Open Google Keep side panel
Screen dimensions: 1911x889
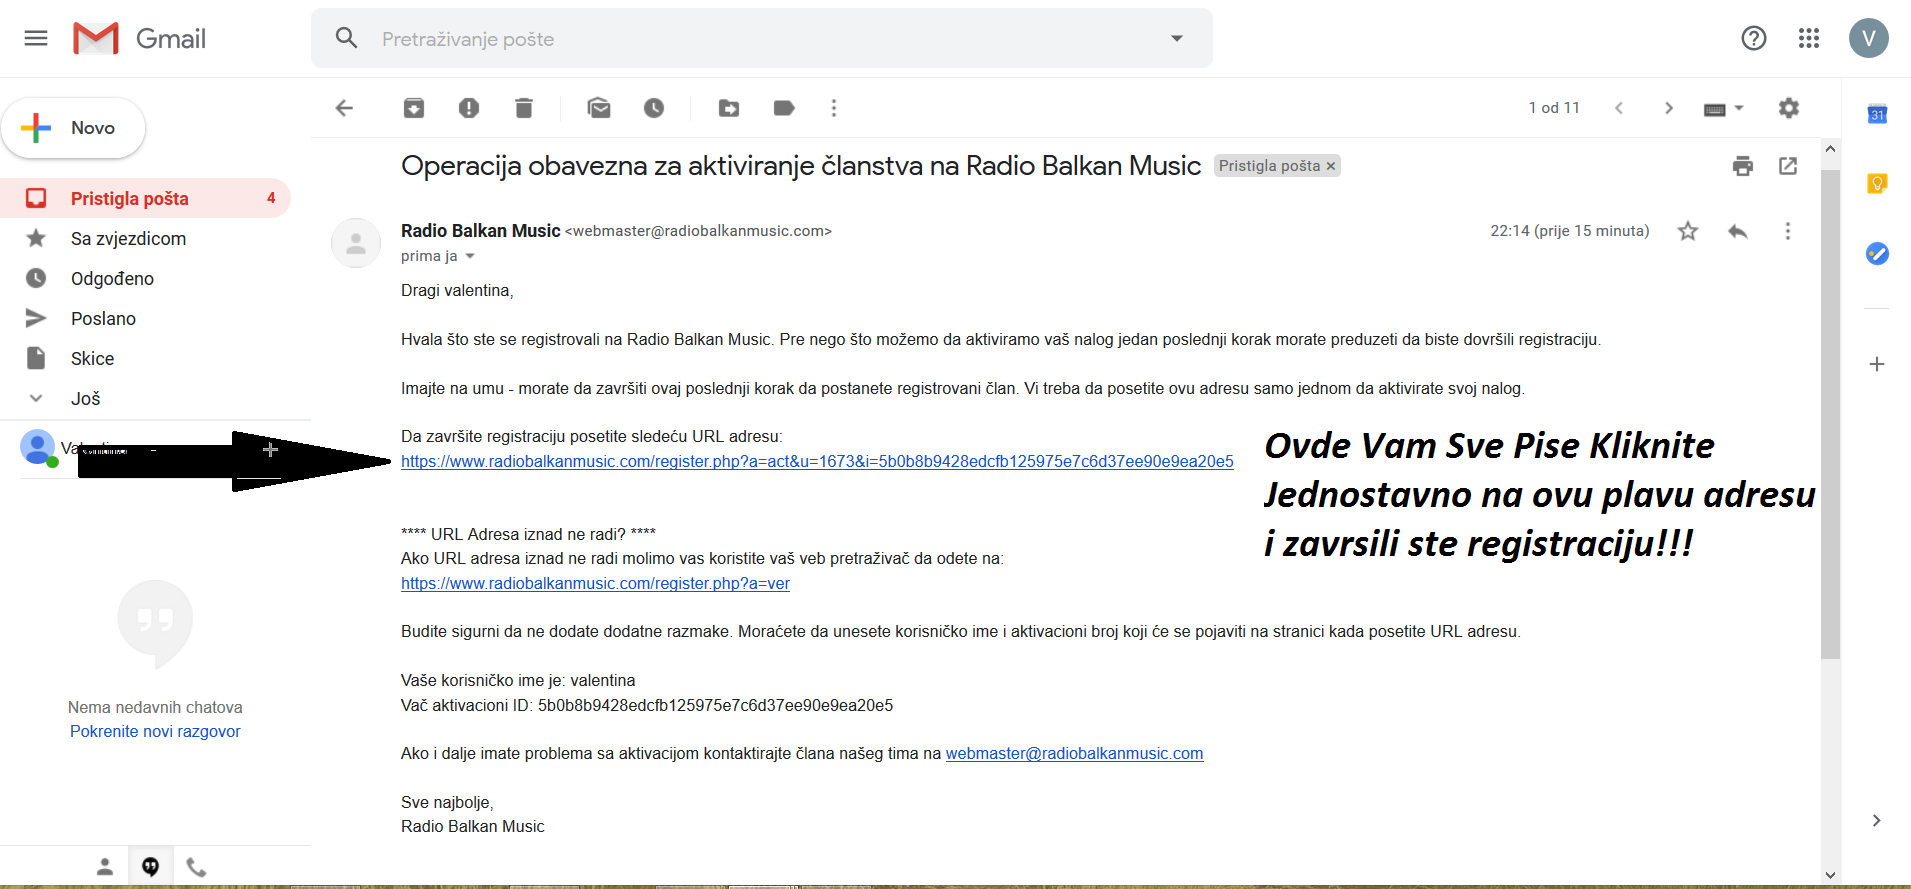click(1877, 184)
